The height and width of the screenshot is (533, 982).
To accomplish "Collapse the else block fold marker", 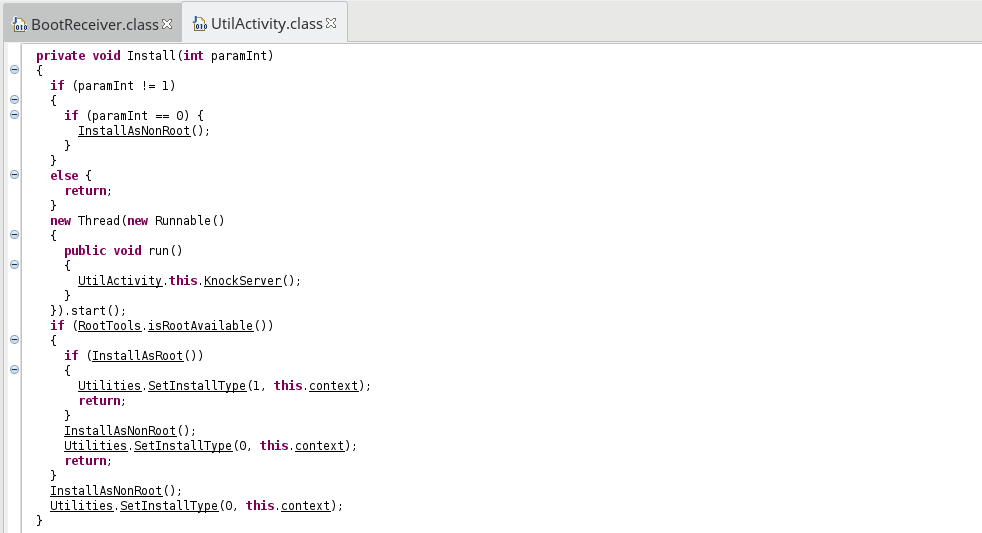I will coord(14,175).
